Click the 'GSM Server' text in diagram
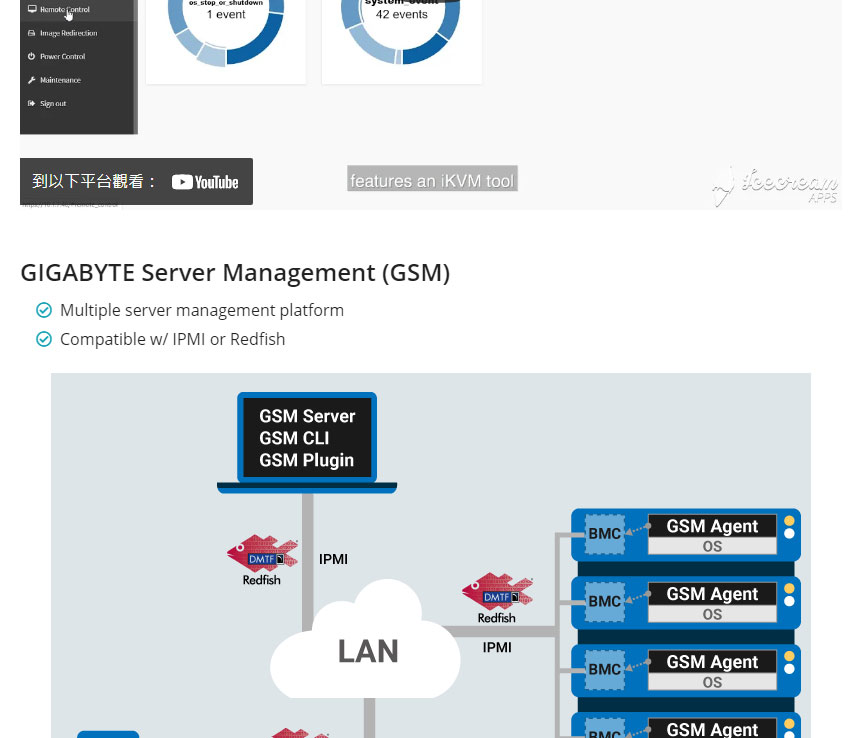The width and height of the screenshot is (860, 738). [307, 416]
